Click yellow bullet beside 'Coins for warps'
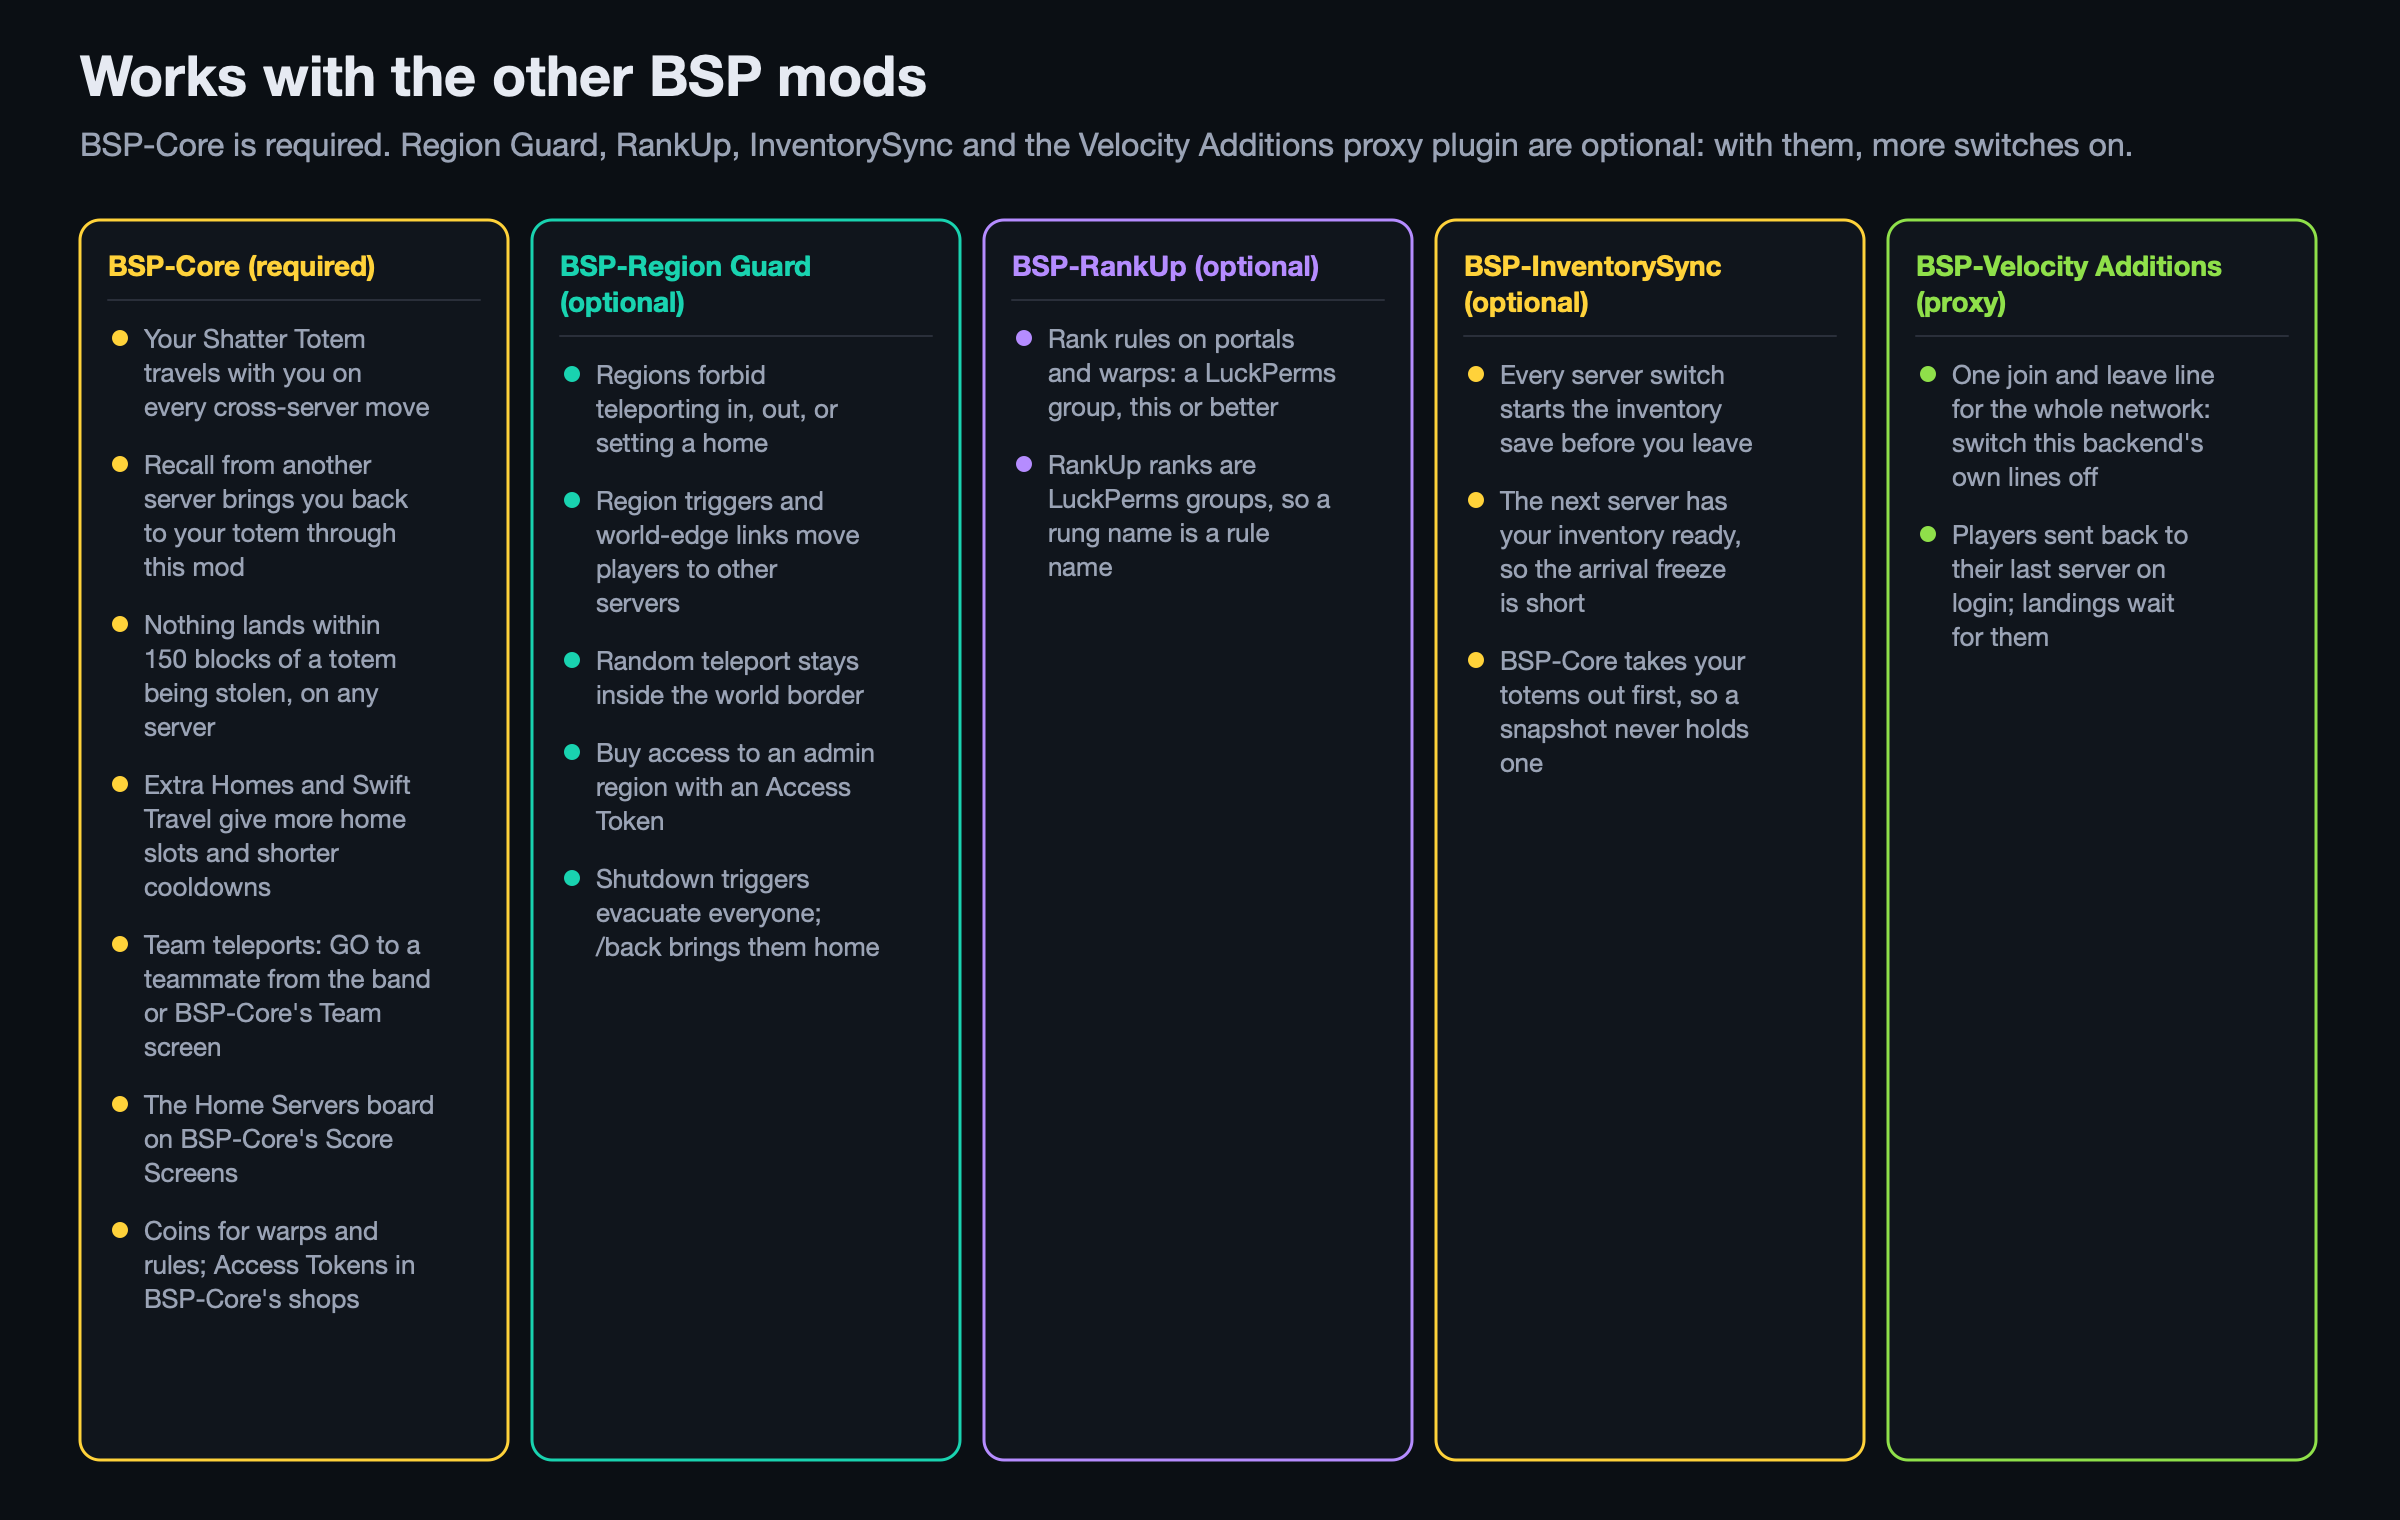 (x=120, y=1230)
